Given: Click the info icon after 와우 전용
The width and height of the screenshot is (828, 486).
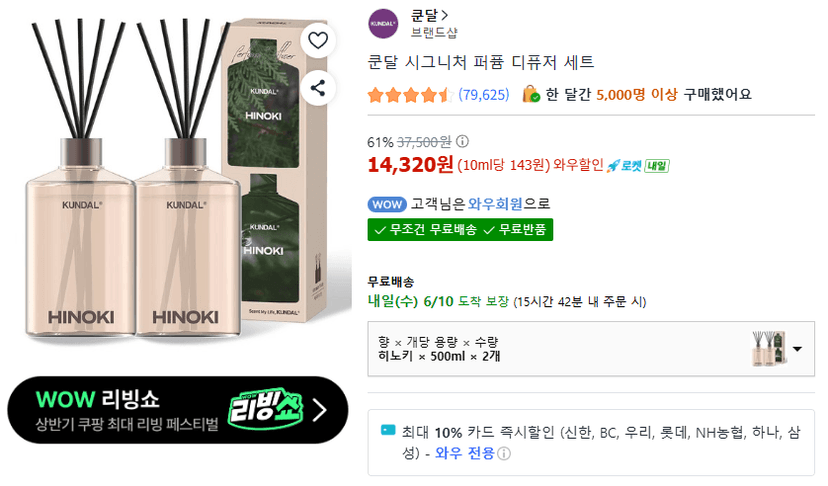Looking at the screenshot, I should coord(504,453).
